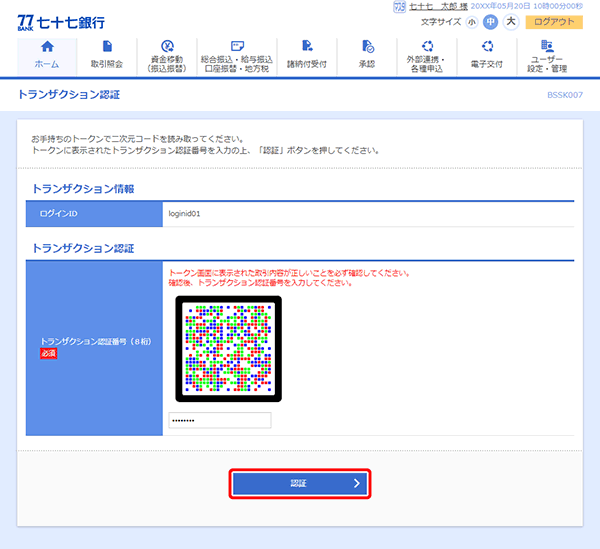
Task: Click the ログインID label cell
Action: (x=94, y=214)
